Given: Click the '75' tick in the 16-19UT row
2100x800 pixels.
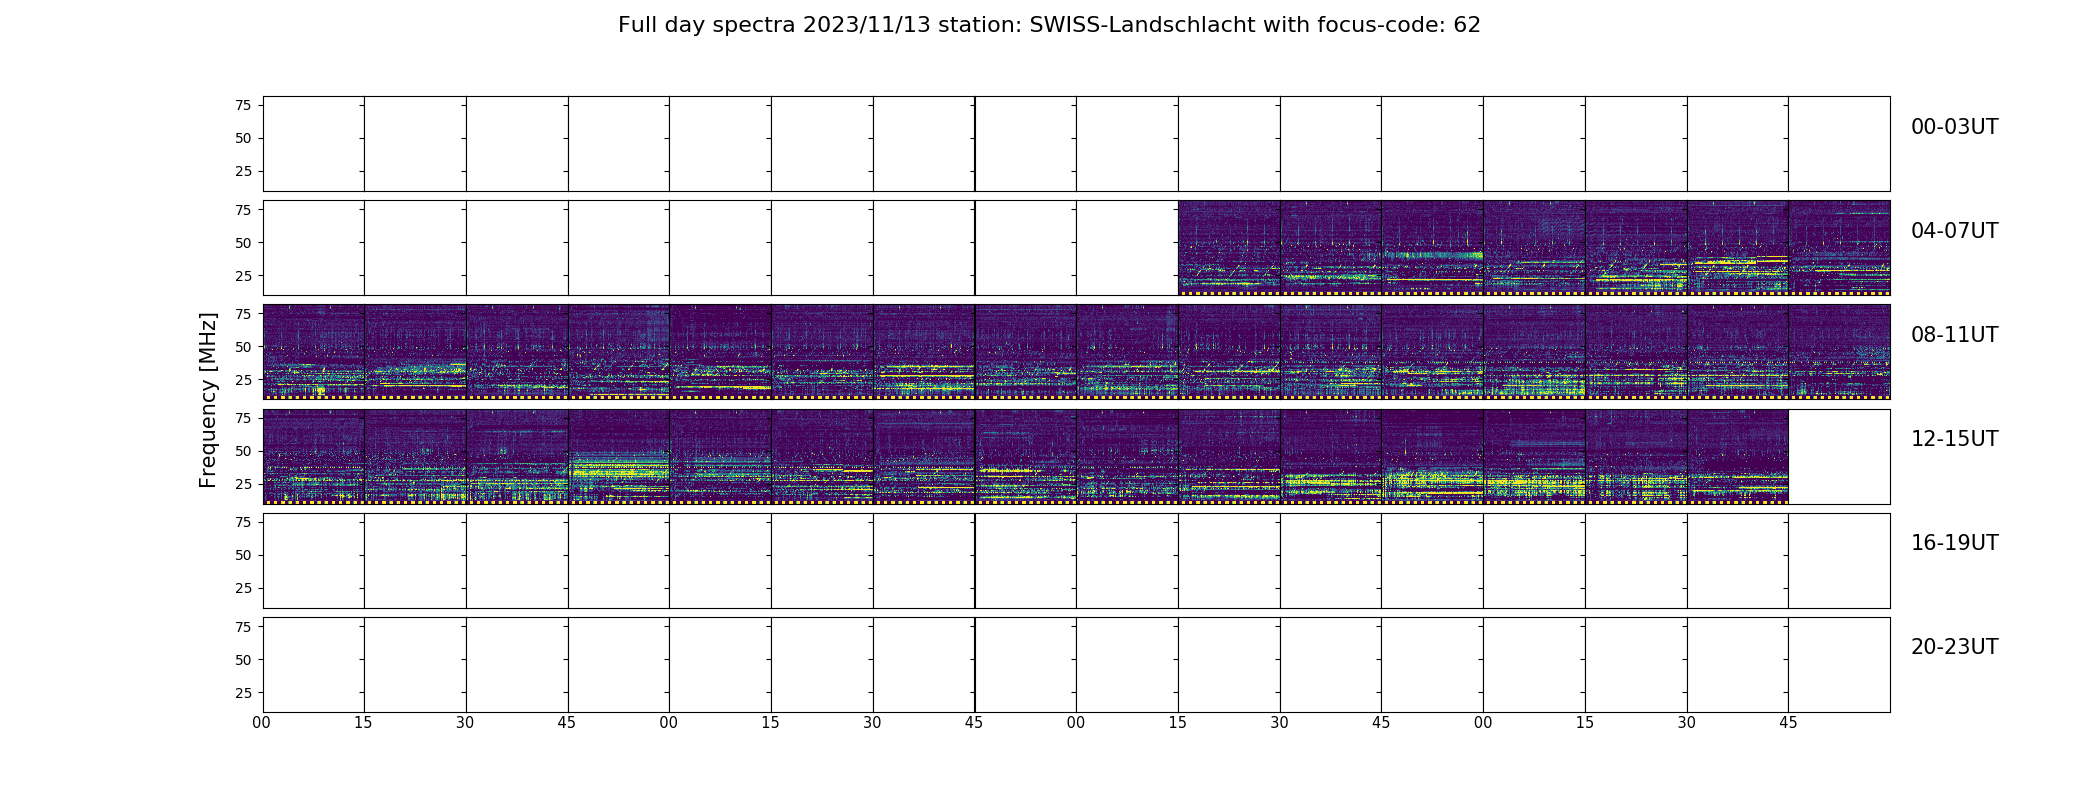Looking at the screenshot, I should click(x=243, y=521).
